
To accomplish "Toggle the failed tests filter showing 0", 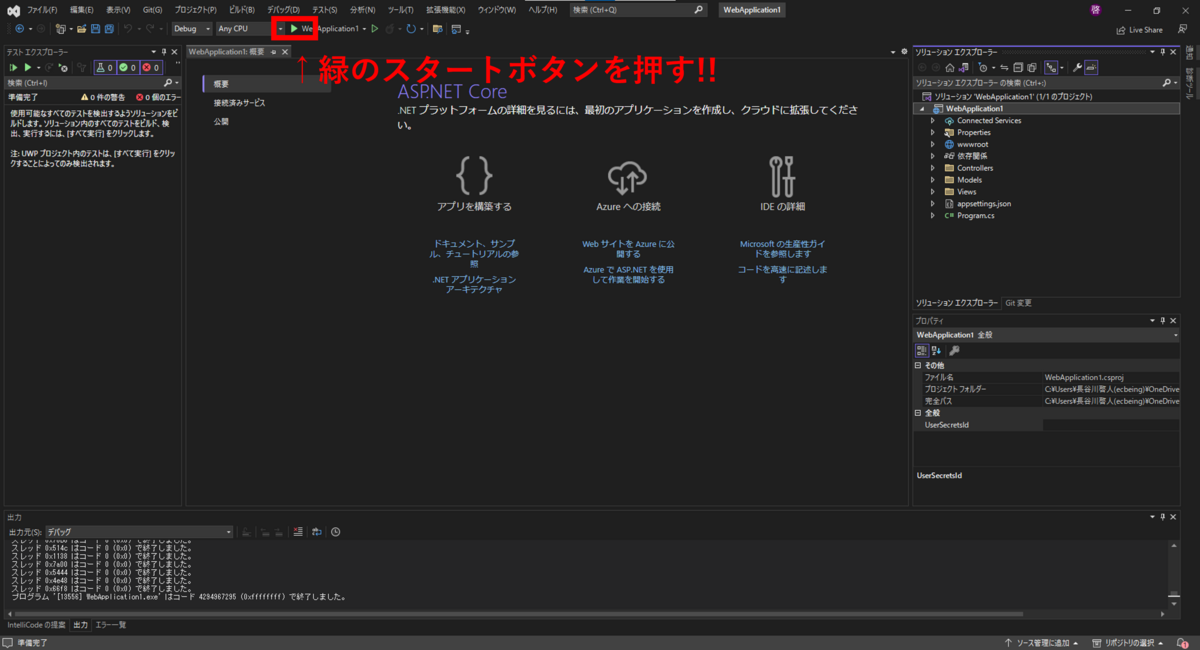I will 151,67.
